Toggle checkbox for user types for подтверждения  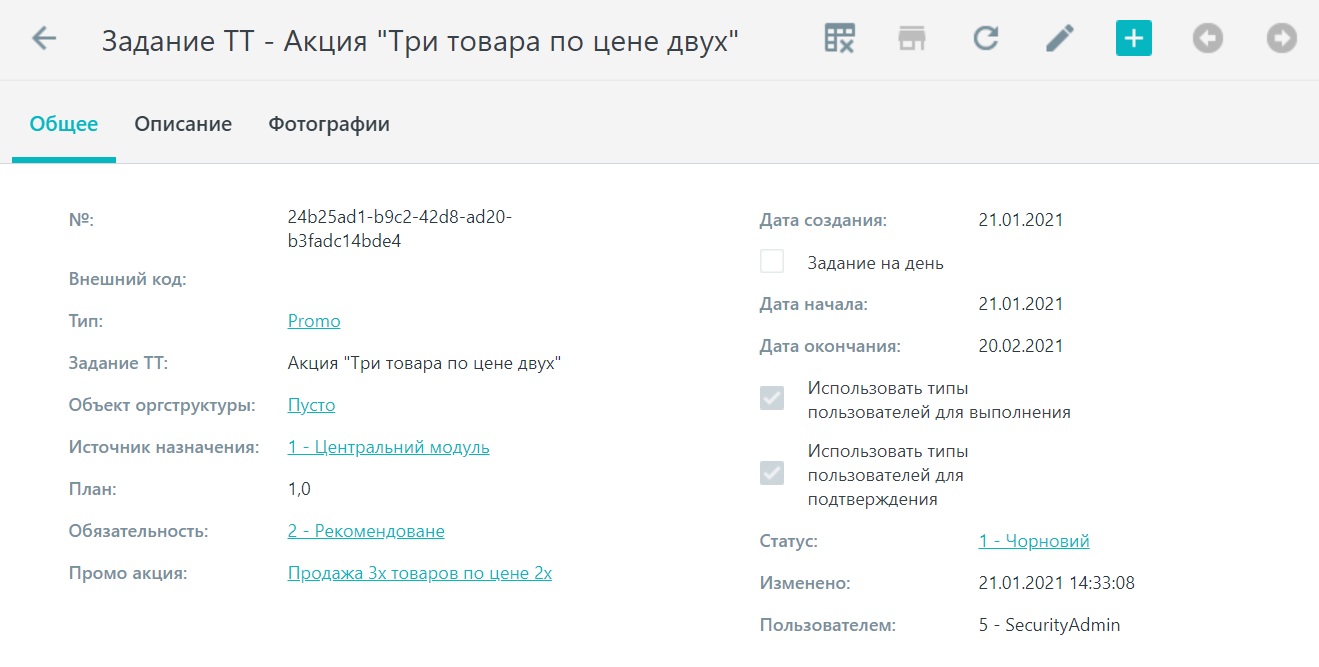click(x=772, y=473)
